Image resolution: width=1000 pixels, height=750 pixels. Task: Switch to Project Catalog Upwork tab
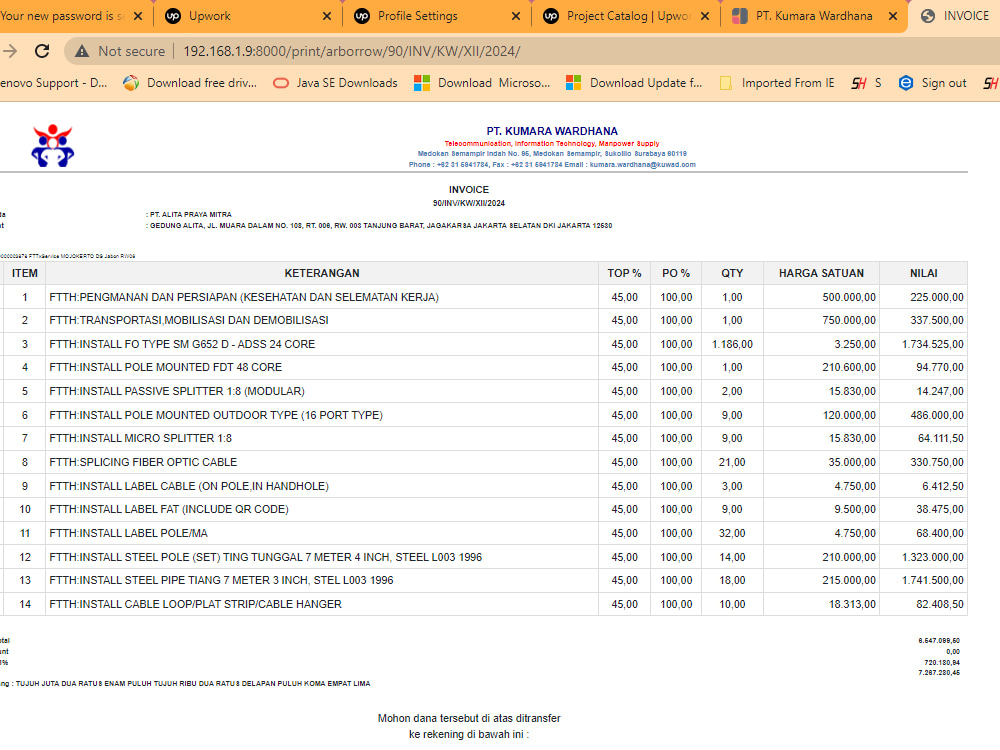(625, 16)
